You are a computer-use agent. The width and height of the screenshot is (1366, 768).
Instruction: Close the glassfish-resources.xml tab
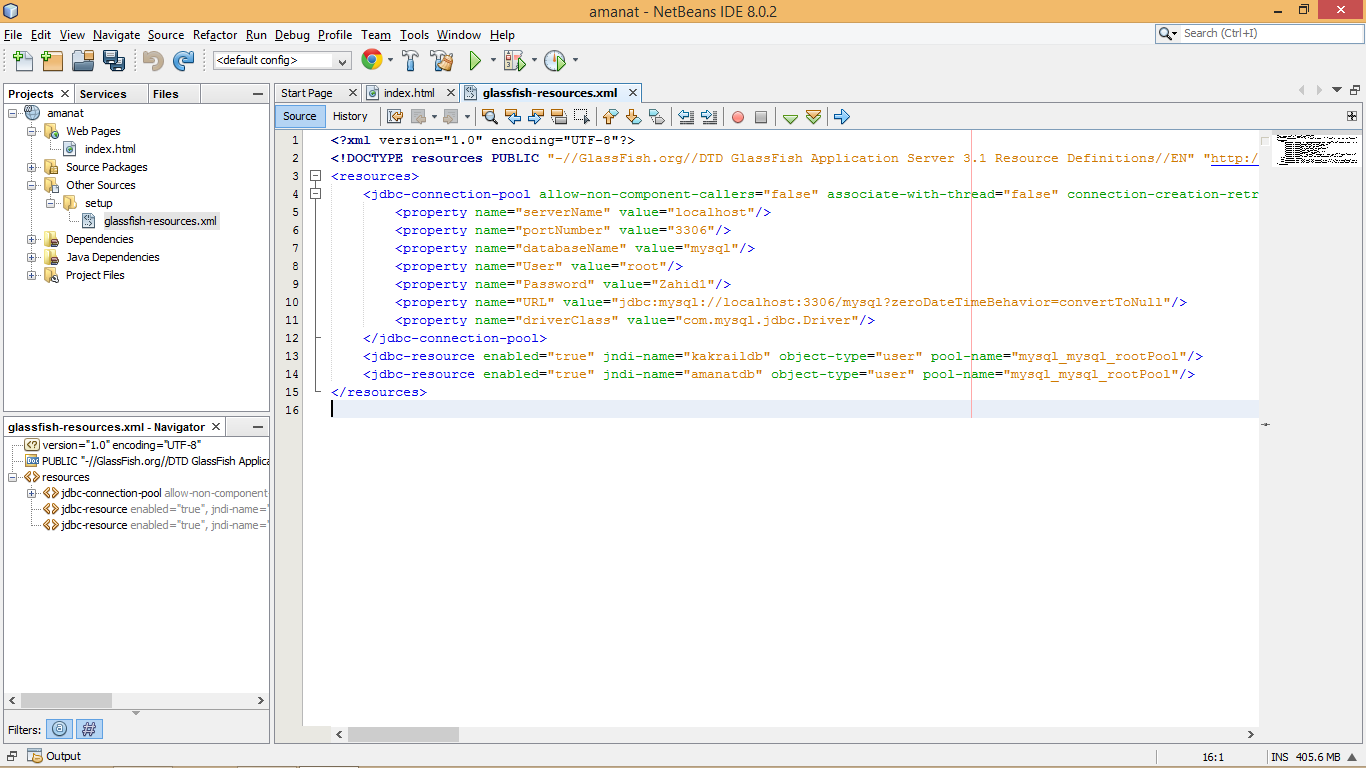632,93
